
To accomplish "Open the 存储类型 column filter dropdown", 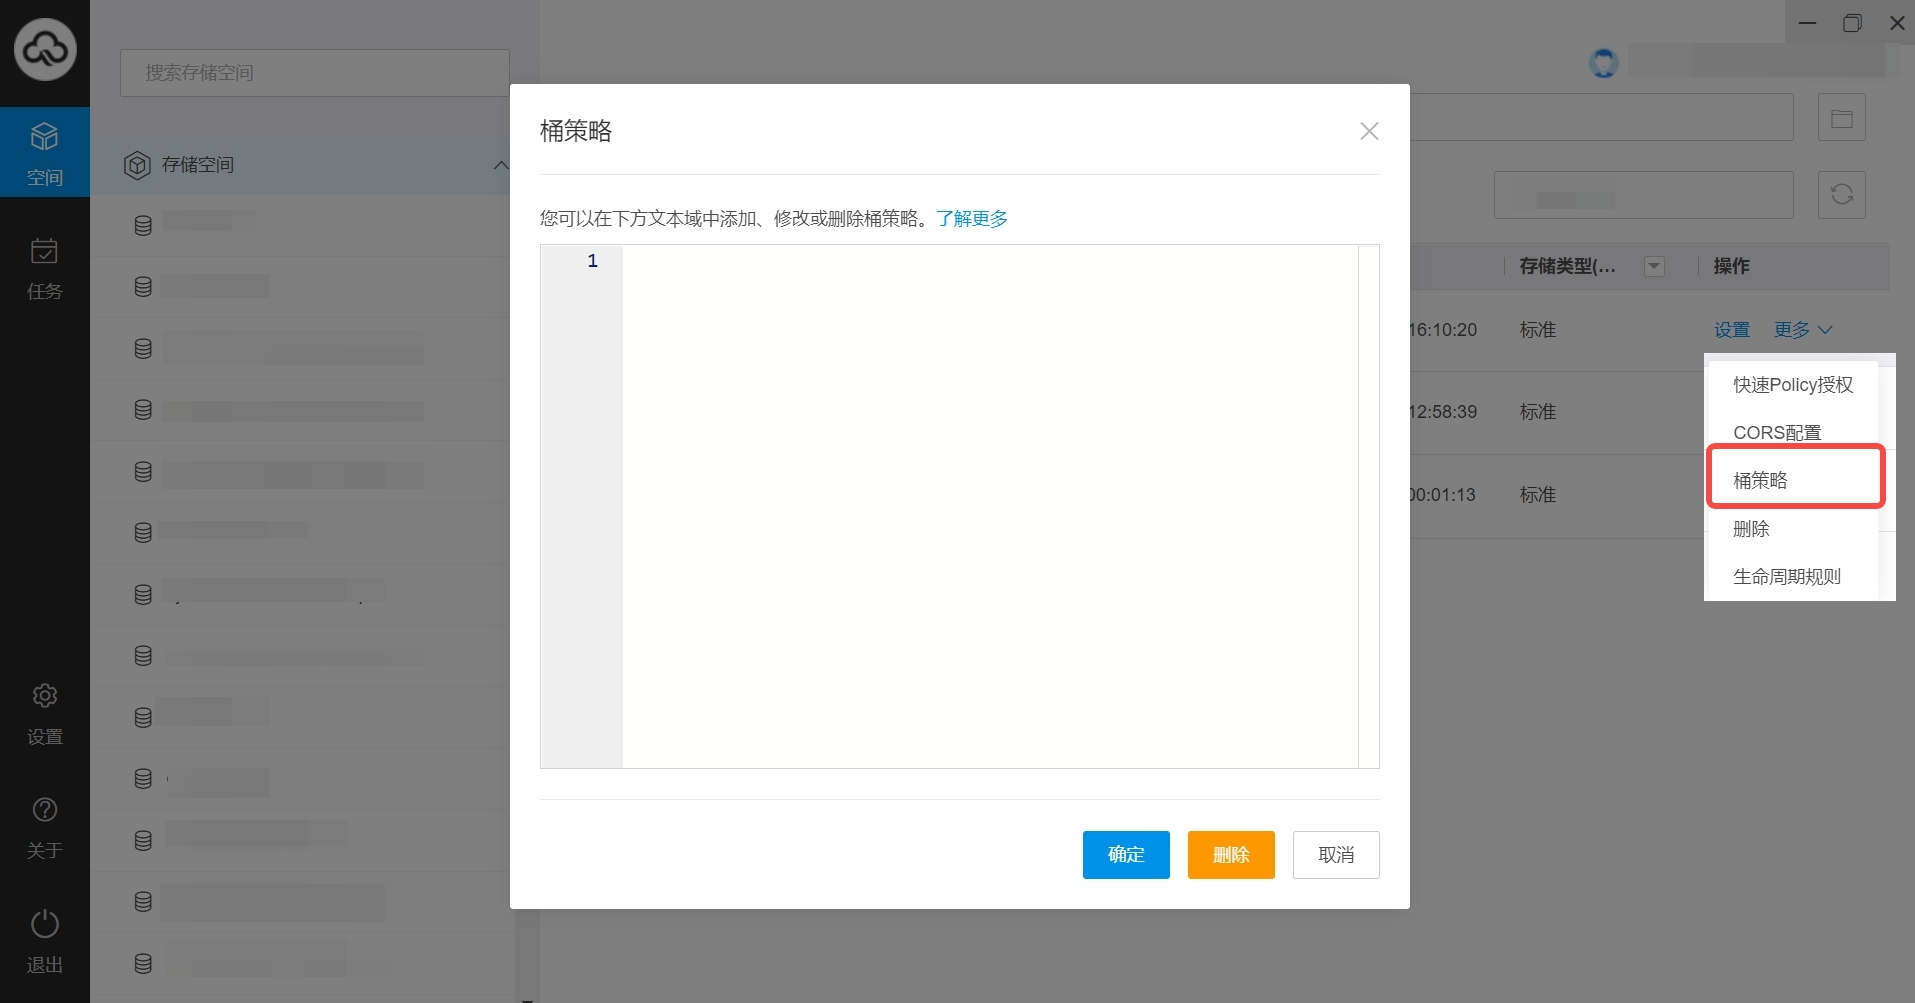I will 1654,266.
